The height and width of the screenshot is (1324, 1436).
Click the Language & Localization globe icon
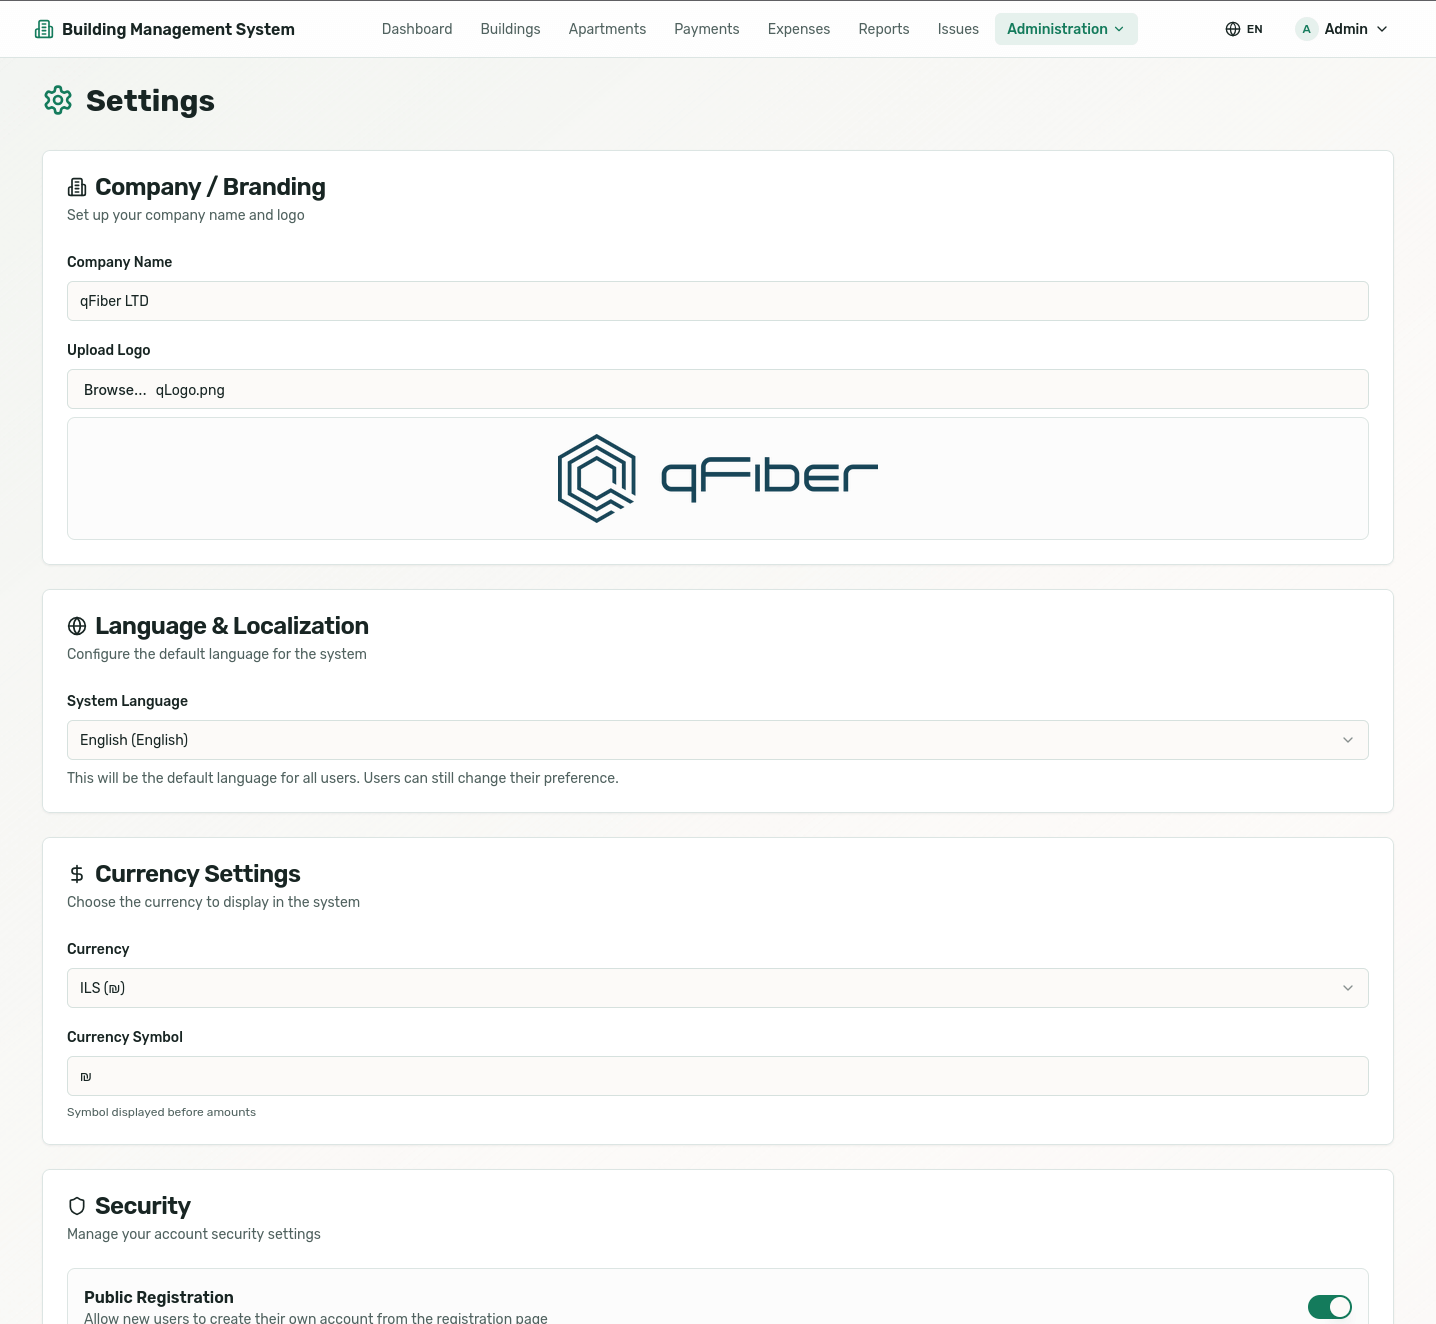77,626
